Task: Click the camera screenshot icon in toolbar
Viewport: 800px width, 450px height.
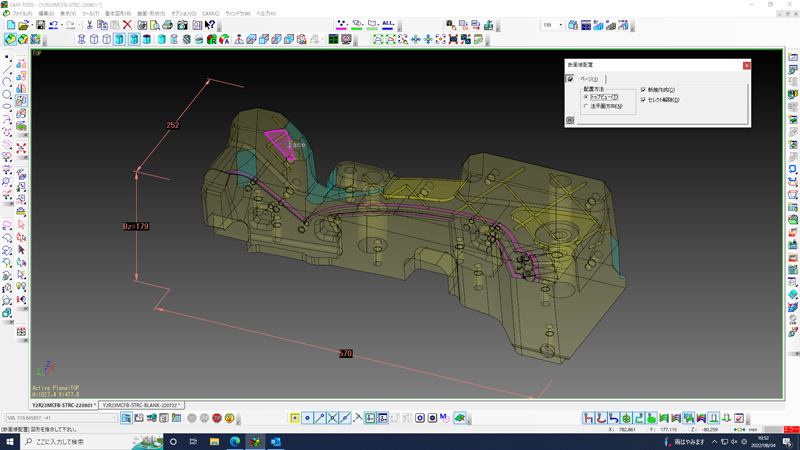Action: 183,25
